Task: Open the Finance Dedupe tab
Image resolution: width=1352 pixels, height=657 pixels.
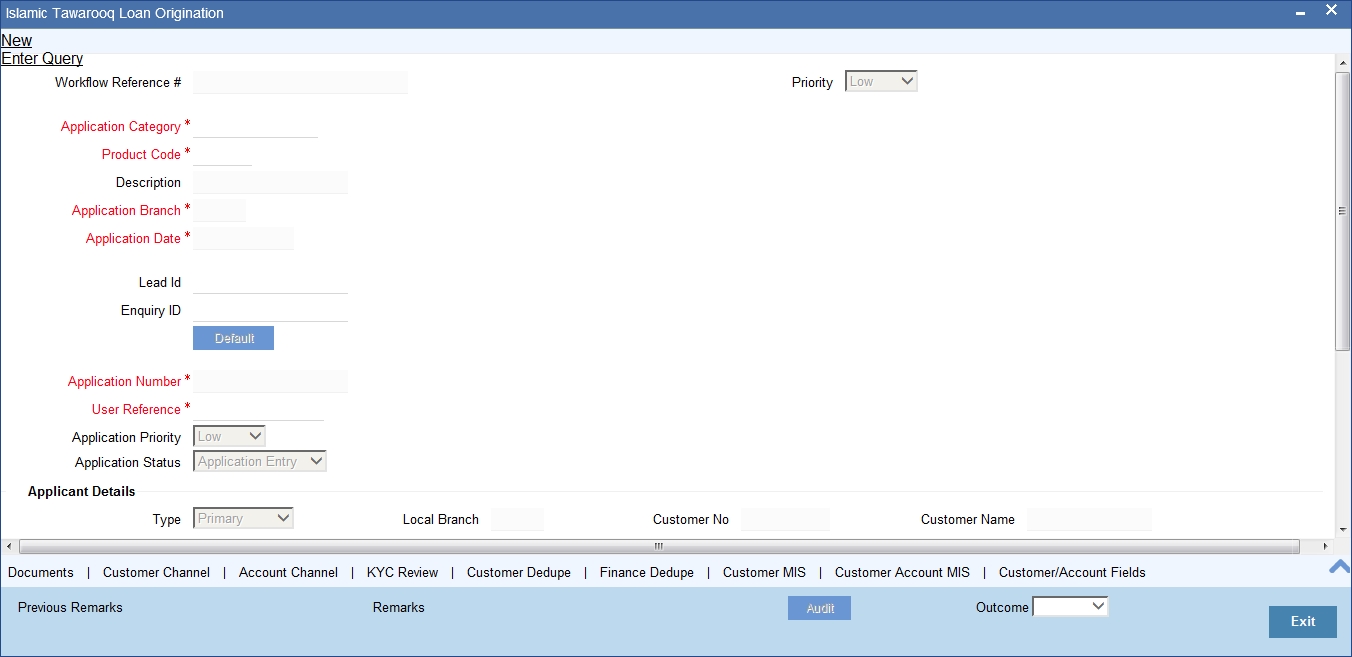Action: 646,573
